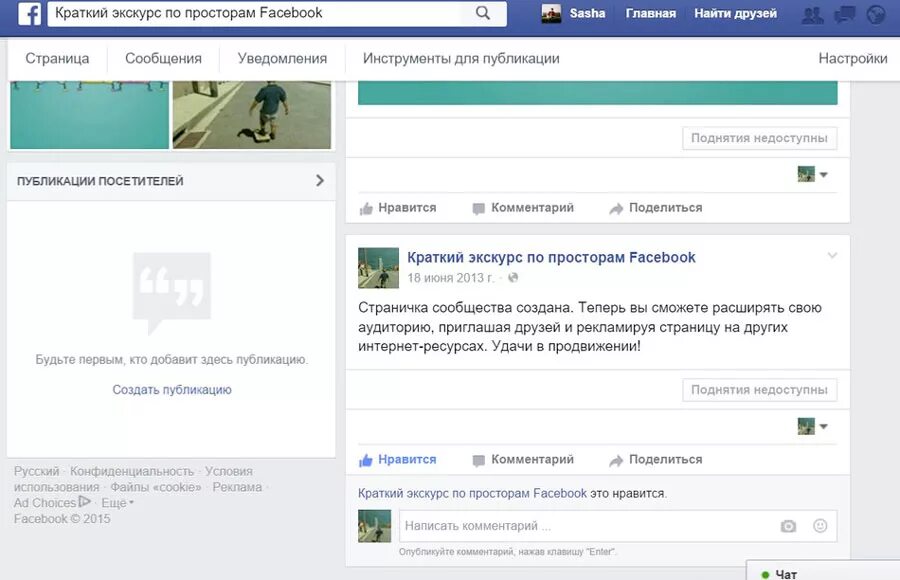Click the Русский language link
Screen dimensions: 900x580
click(37, 471)
